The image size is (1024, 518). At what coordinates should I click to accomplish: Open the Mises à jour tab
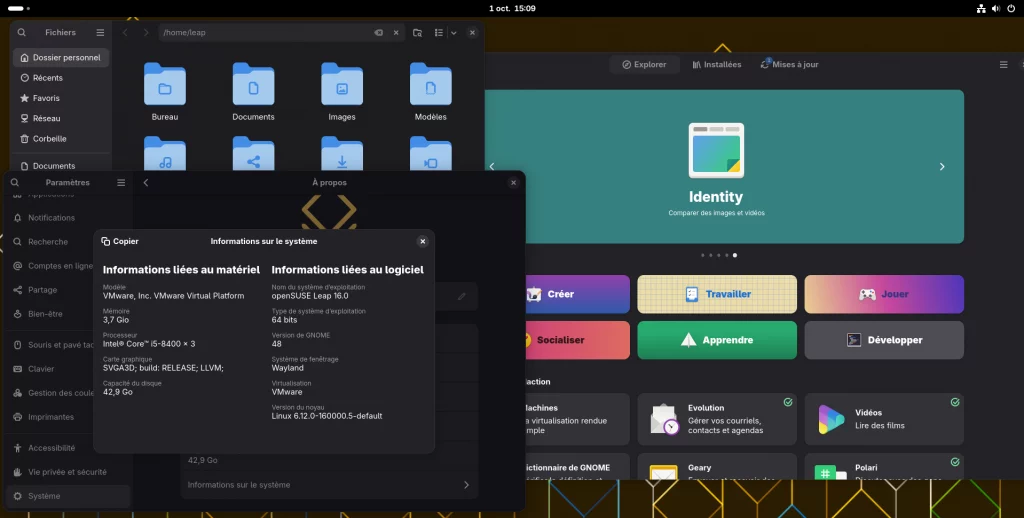[789, 65]
